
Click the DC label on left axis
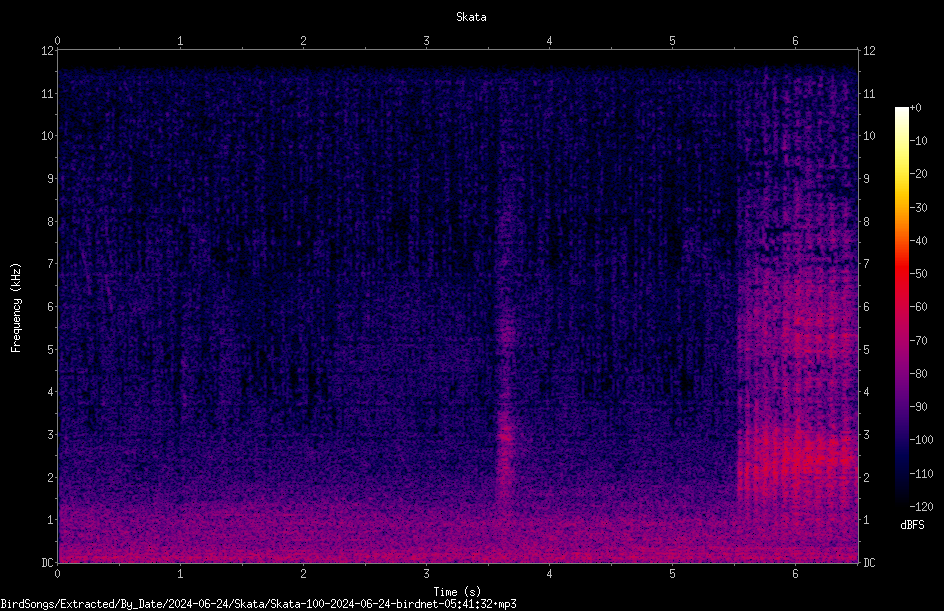pos(48,563)
